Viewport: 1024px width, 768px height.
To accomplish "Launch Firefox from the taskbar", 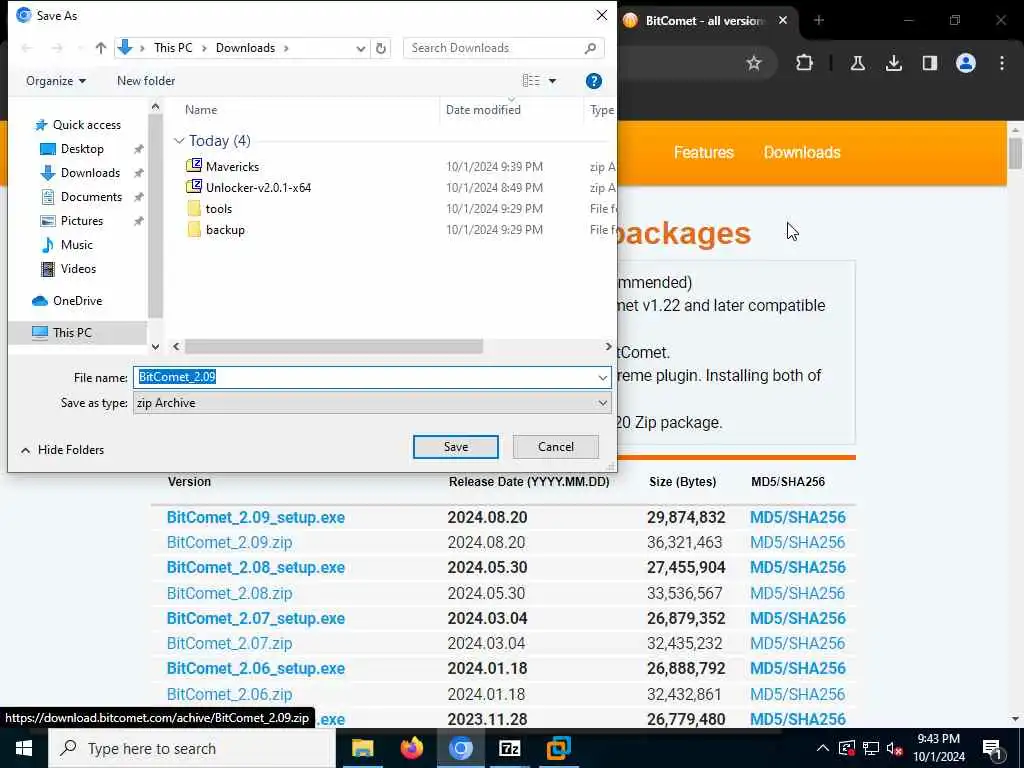I will point(411,748).
